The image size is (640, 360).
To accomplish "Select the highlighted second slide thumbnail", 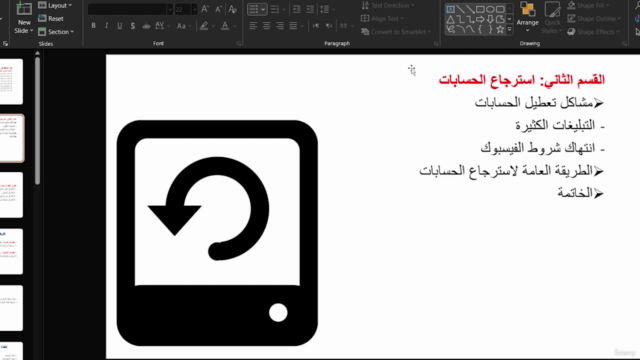I will pyautogui.click(x=12, y=138).
